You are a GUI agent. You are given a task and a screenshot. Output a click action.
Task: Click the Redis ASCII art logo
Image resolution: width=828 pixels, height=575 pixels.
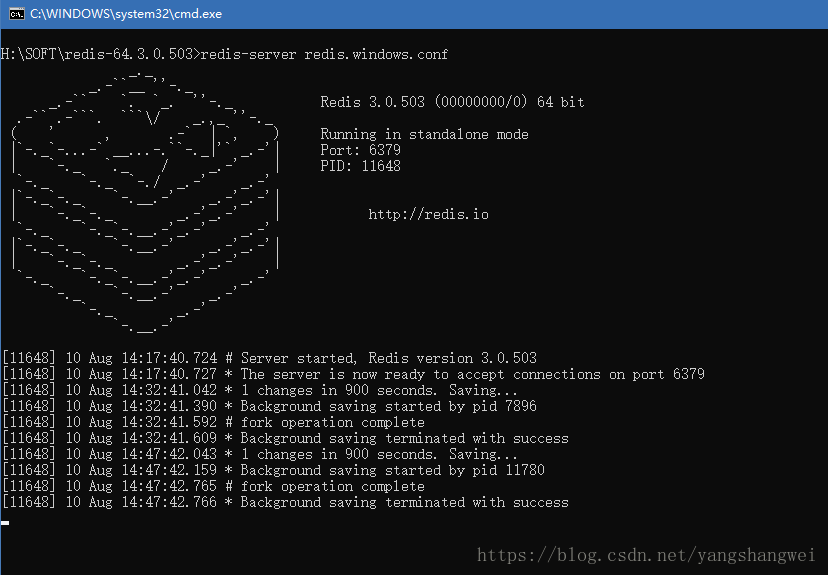click(x=144, y=200)
